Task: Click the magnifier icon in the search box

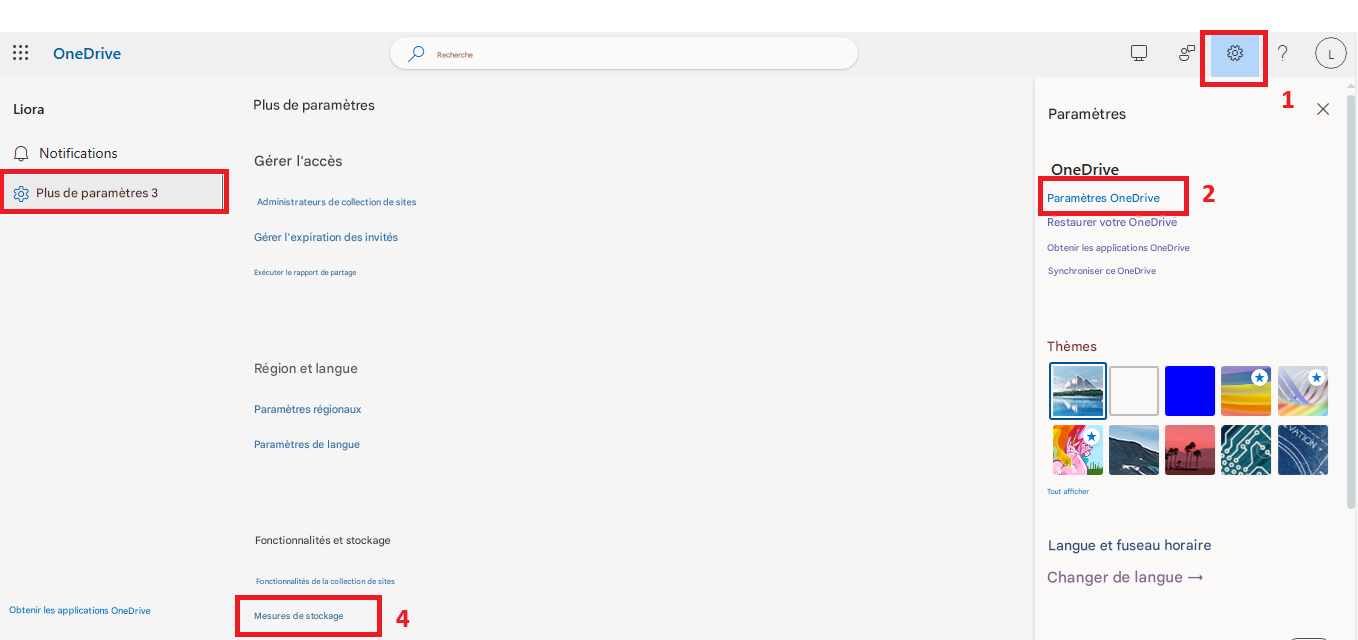Action: pyautogui.click(x=417, y=54)
